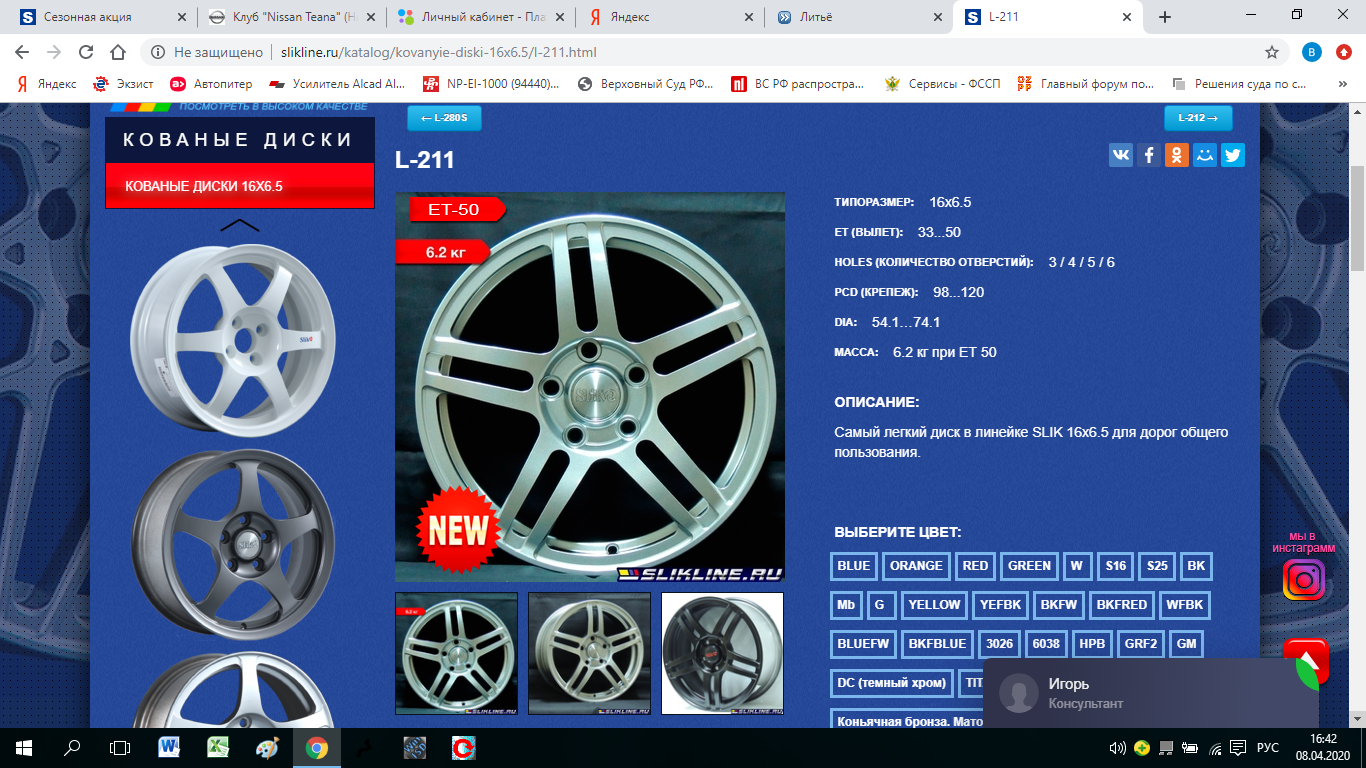This screenshot has height=768, width=1366.
Task: Reload the current page
Action: tap(86, 52)
